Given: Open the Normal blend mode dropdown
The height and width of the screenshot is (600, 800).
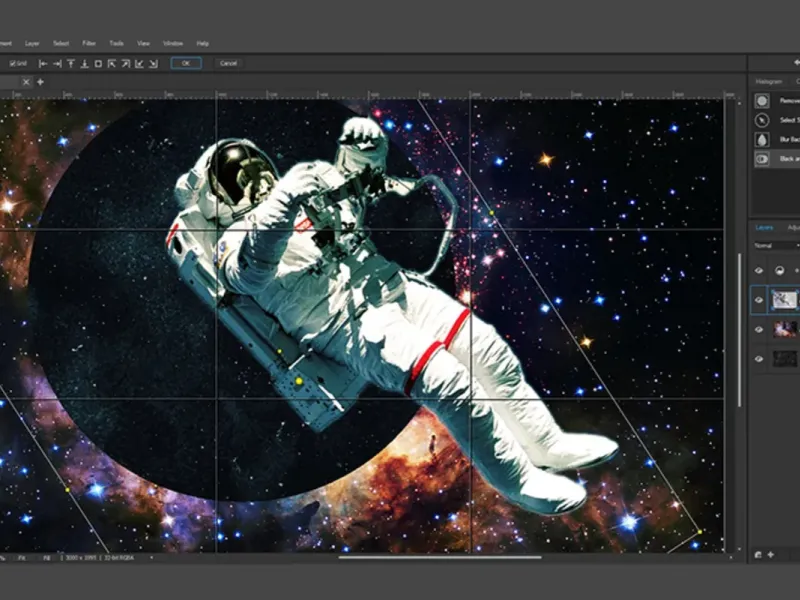Looking at the screenshot, I should pos(775,245).
